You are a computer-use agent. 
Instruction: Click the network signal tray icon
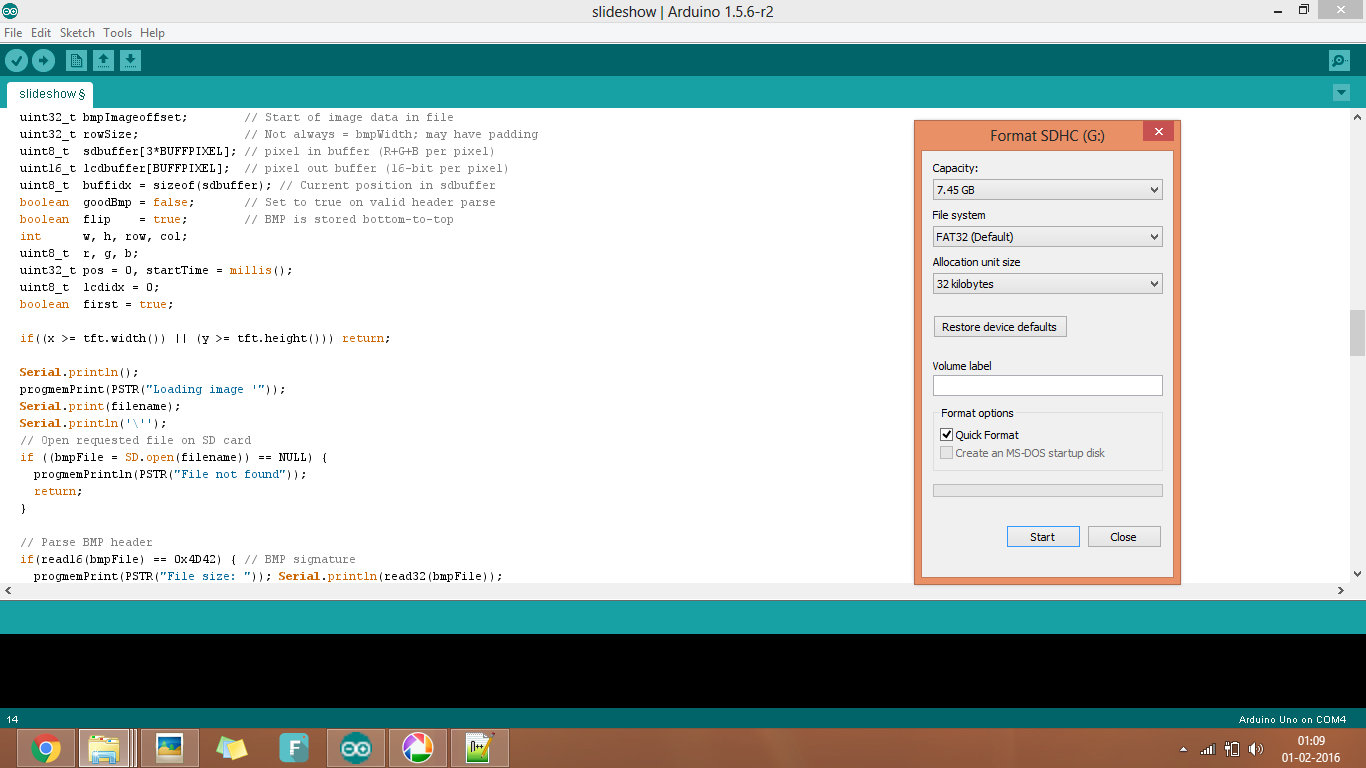coord(1208,749)
